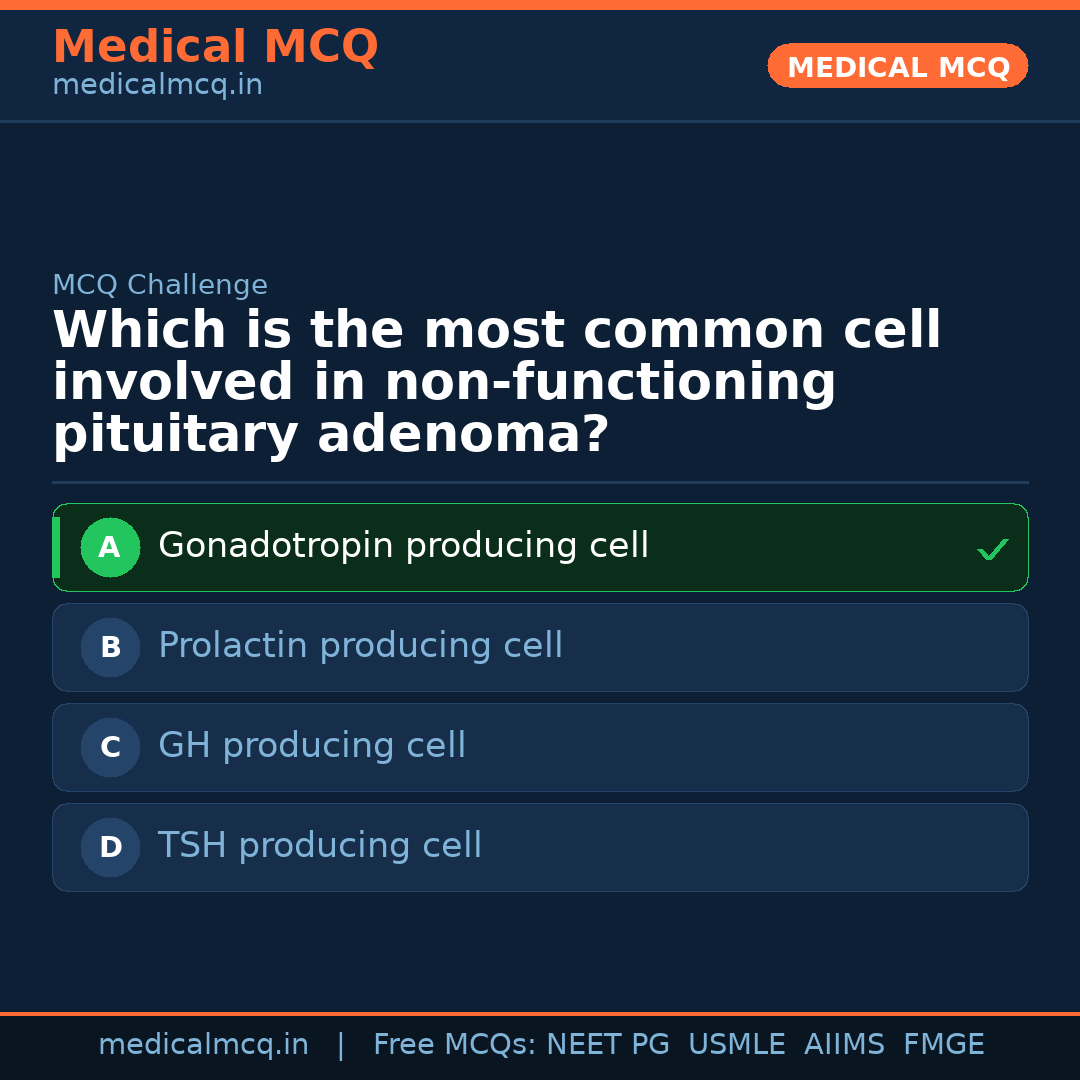Click the letter C circle badge
The image size is (1080, 1080).
coord(110,748)
